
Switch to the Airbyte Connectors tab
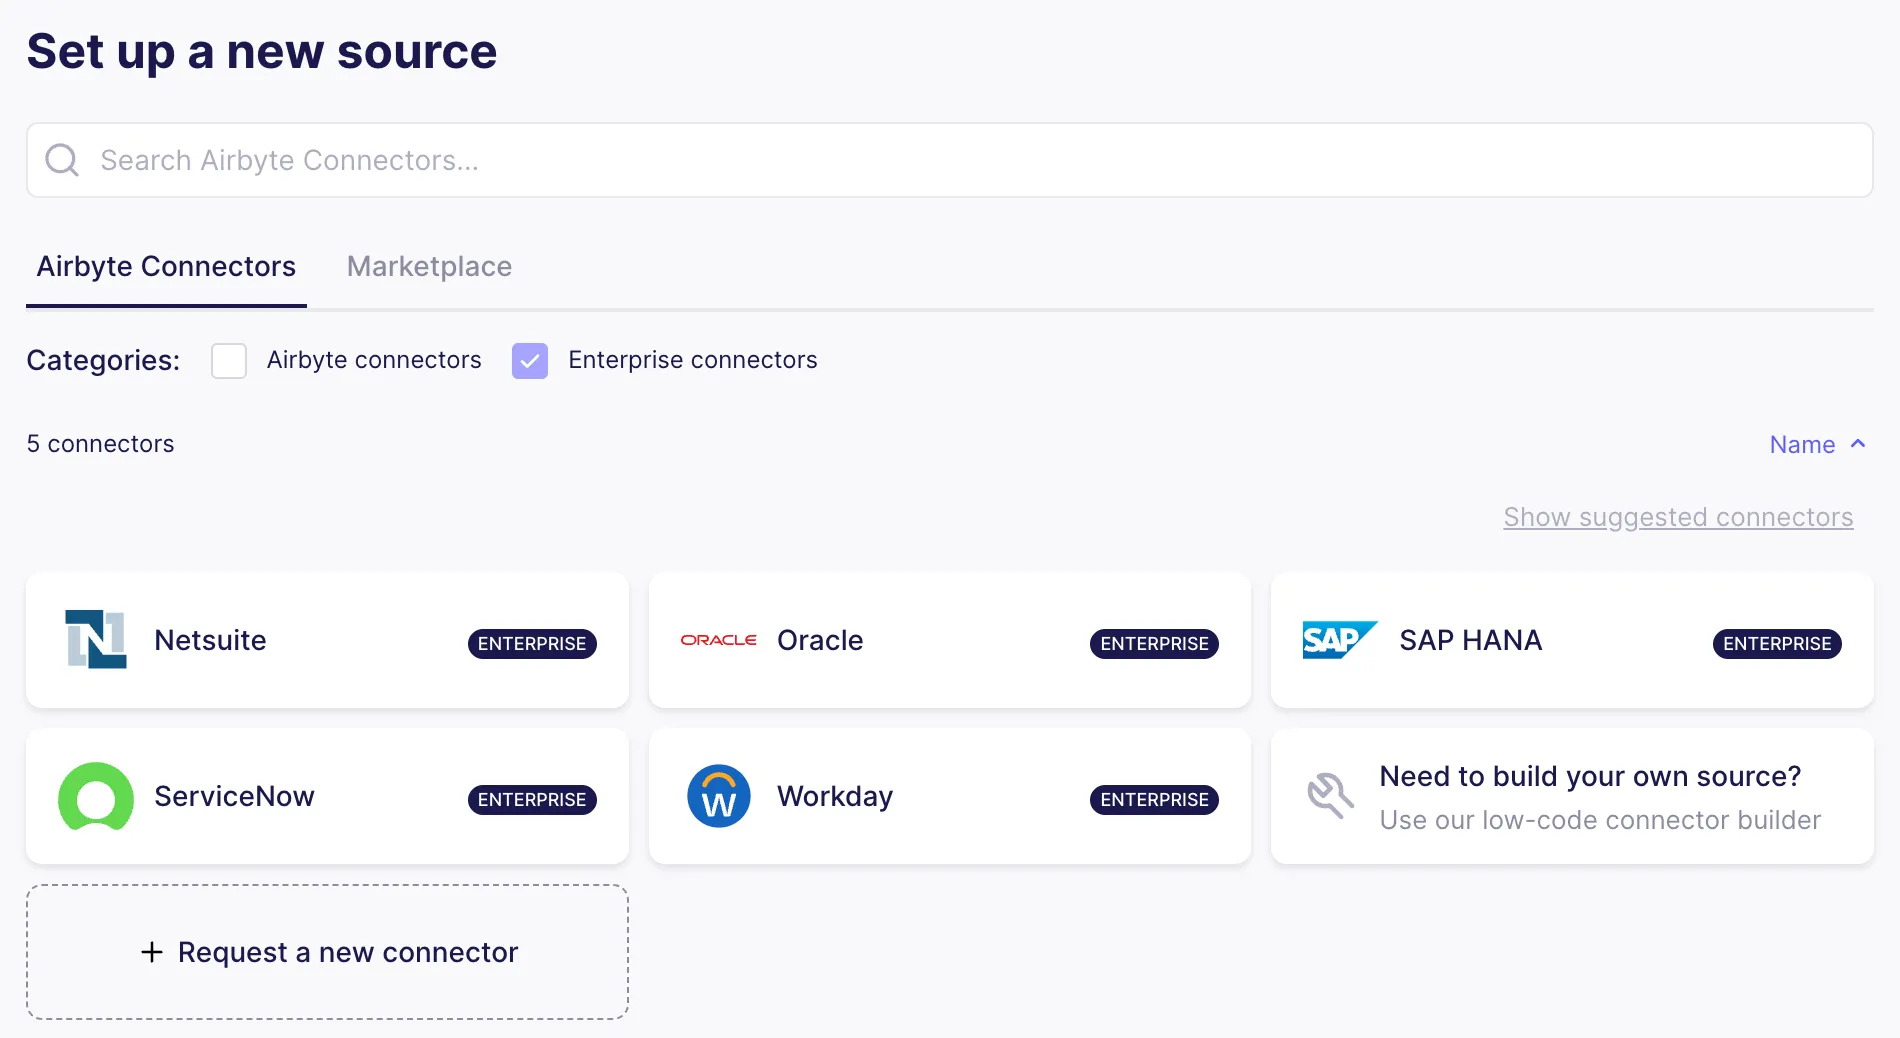[166, 267]
